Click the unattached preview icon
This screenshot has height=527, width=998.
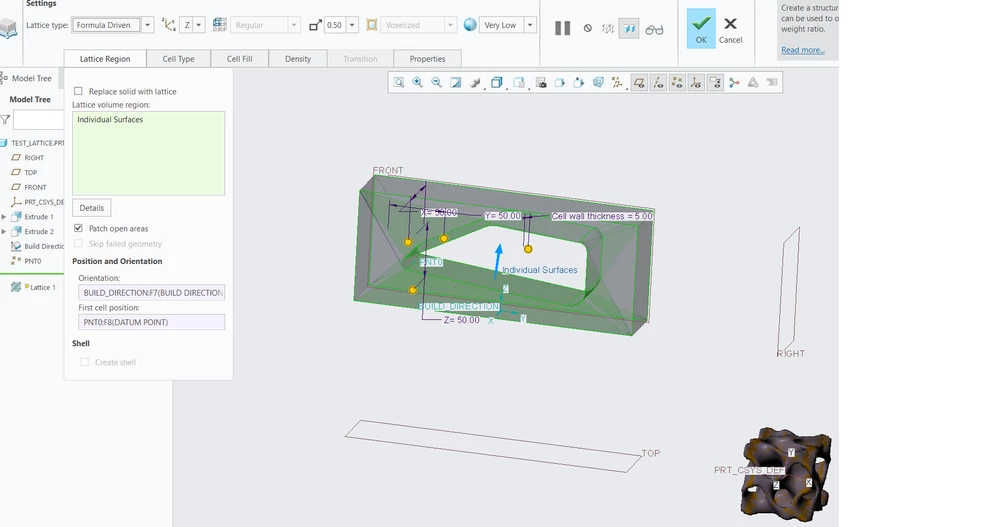coord(608,29)
